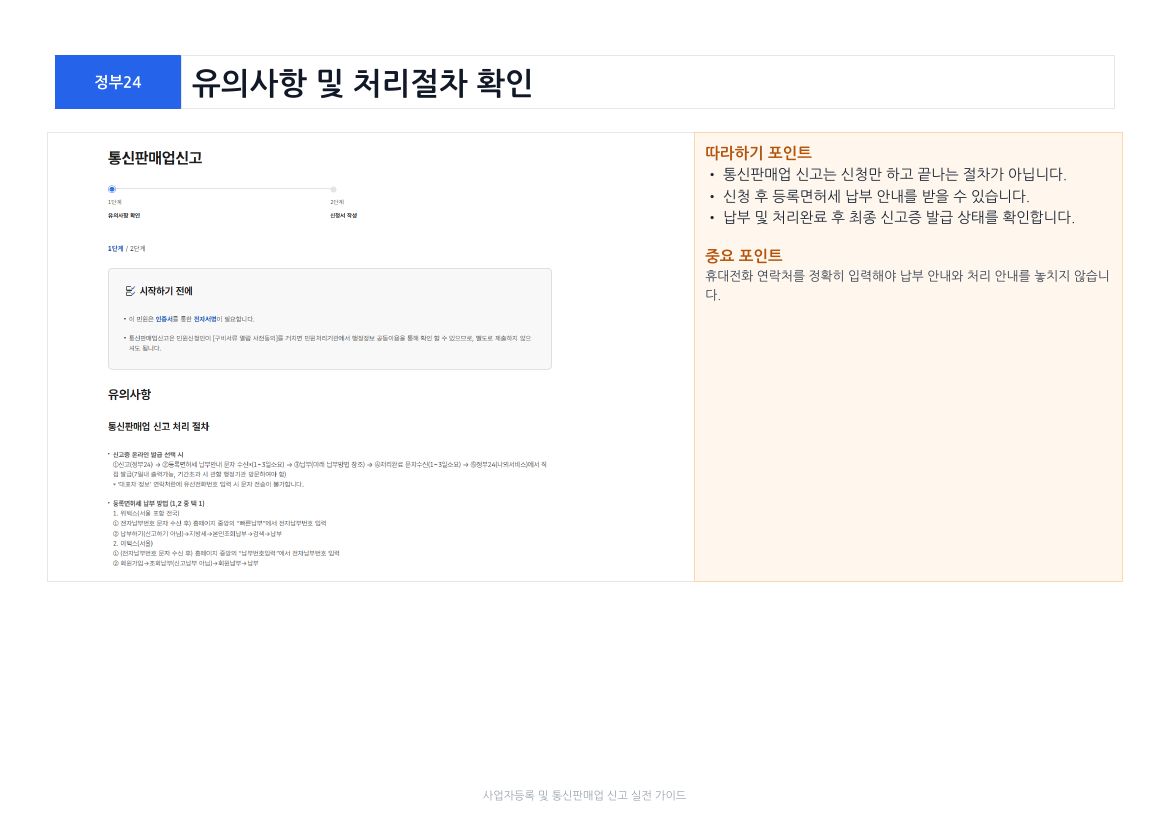Click the 신청서 작성 step label
This screenshot has width=1170, height=827.
click(344, 216)
